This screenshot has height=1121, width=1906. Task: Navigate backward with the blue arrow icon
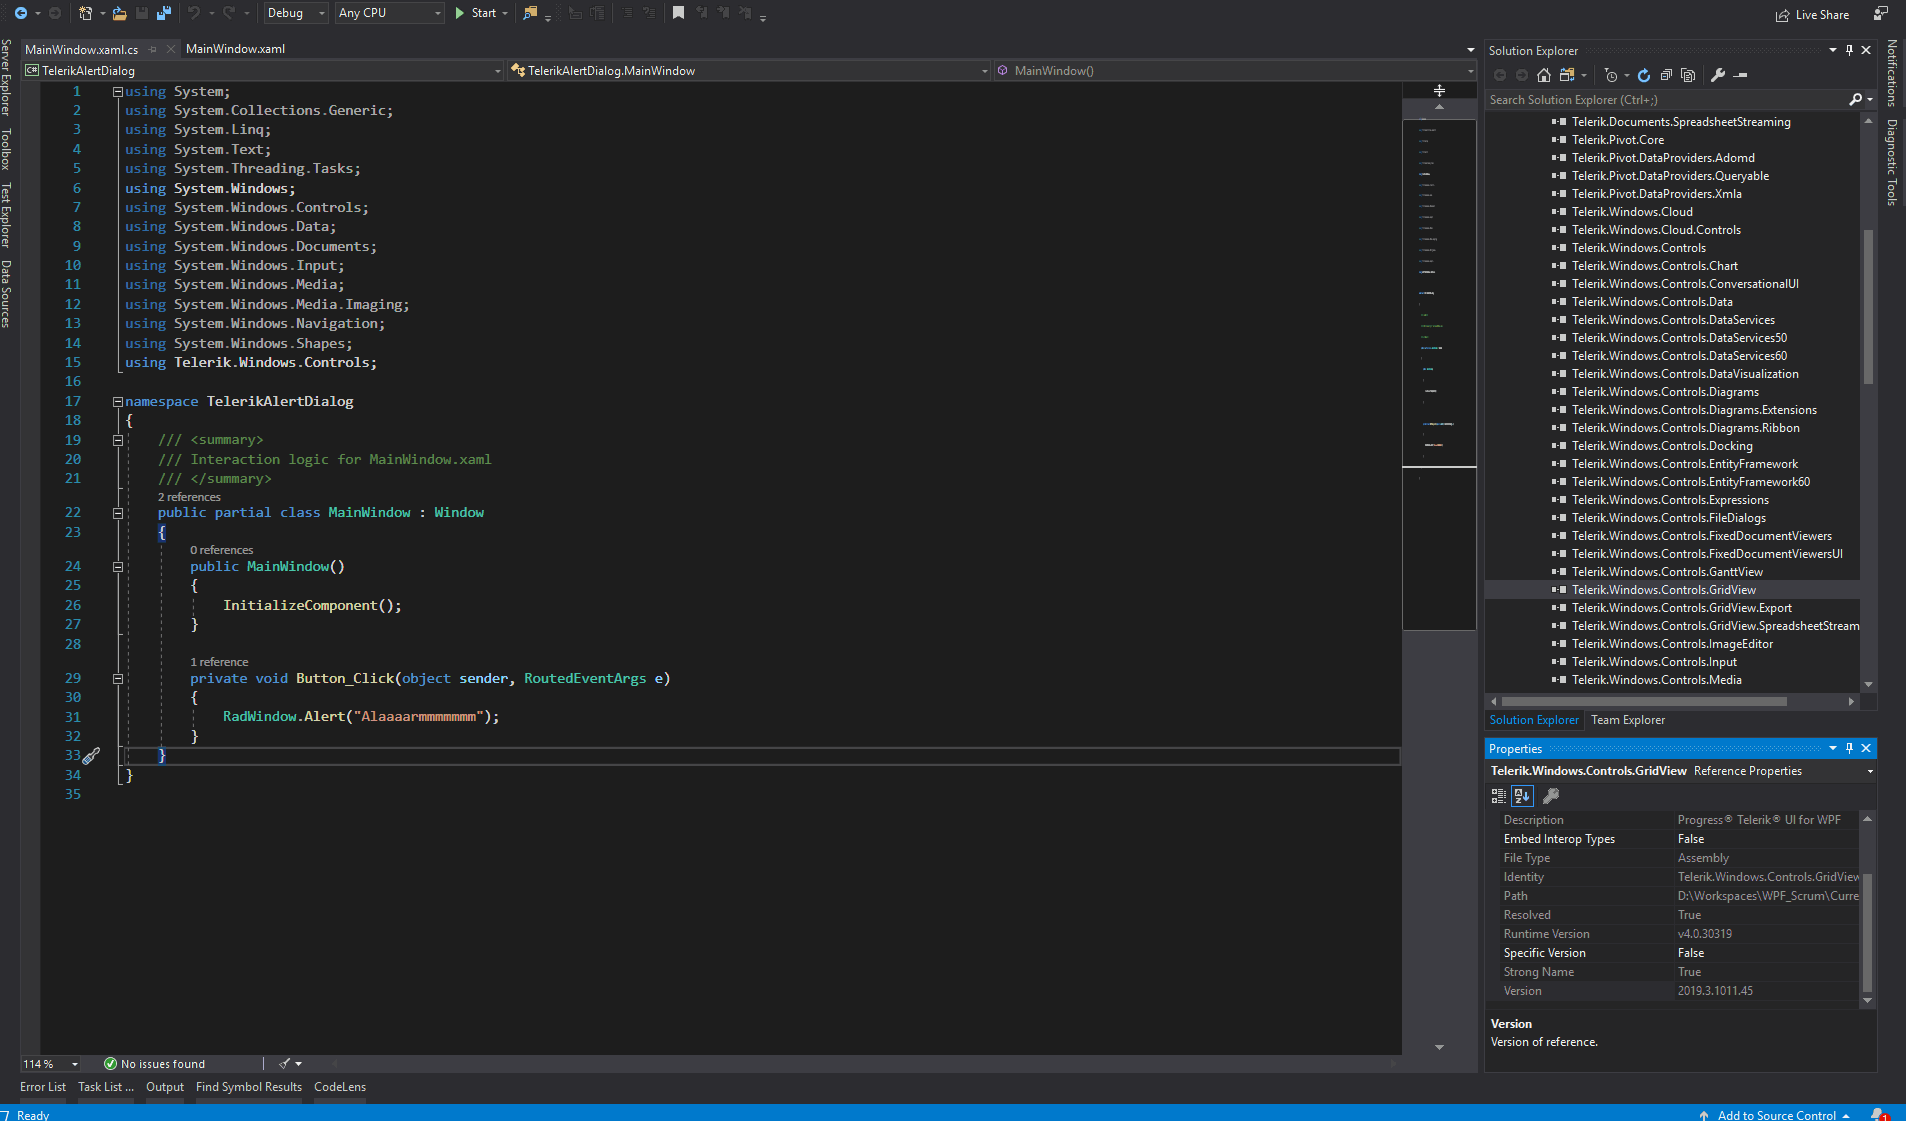(20, 13)
